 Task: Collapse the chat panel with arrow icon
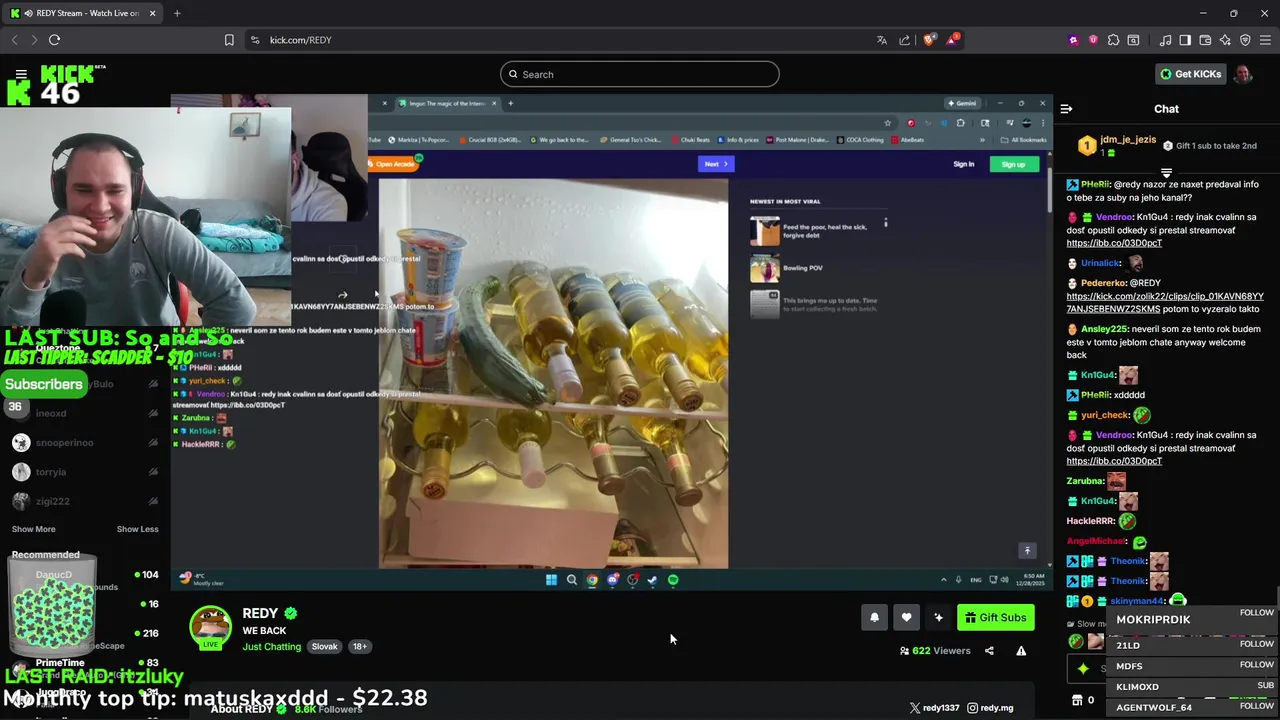coord(1066,109)
